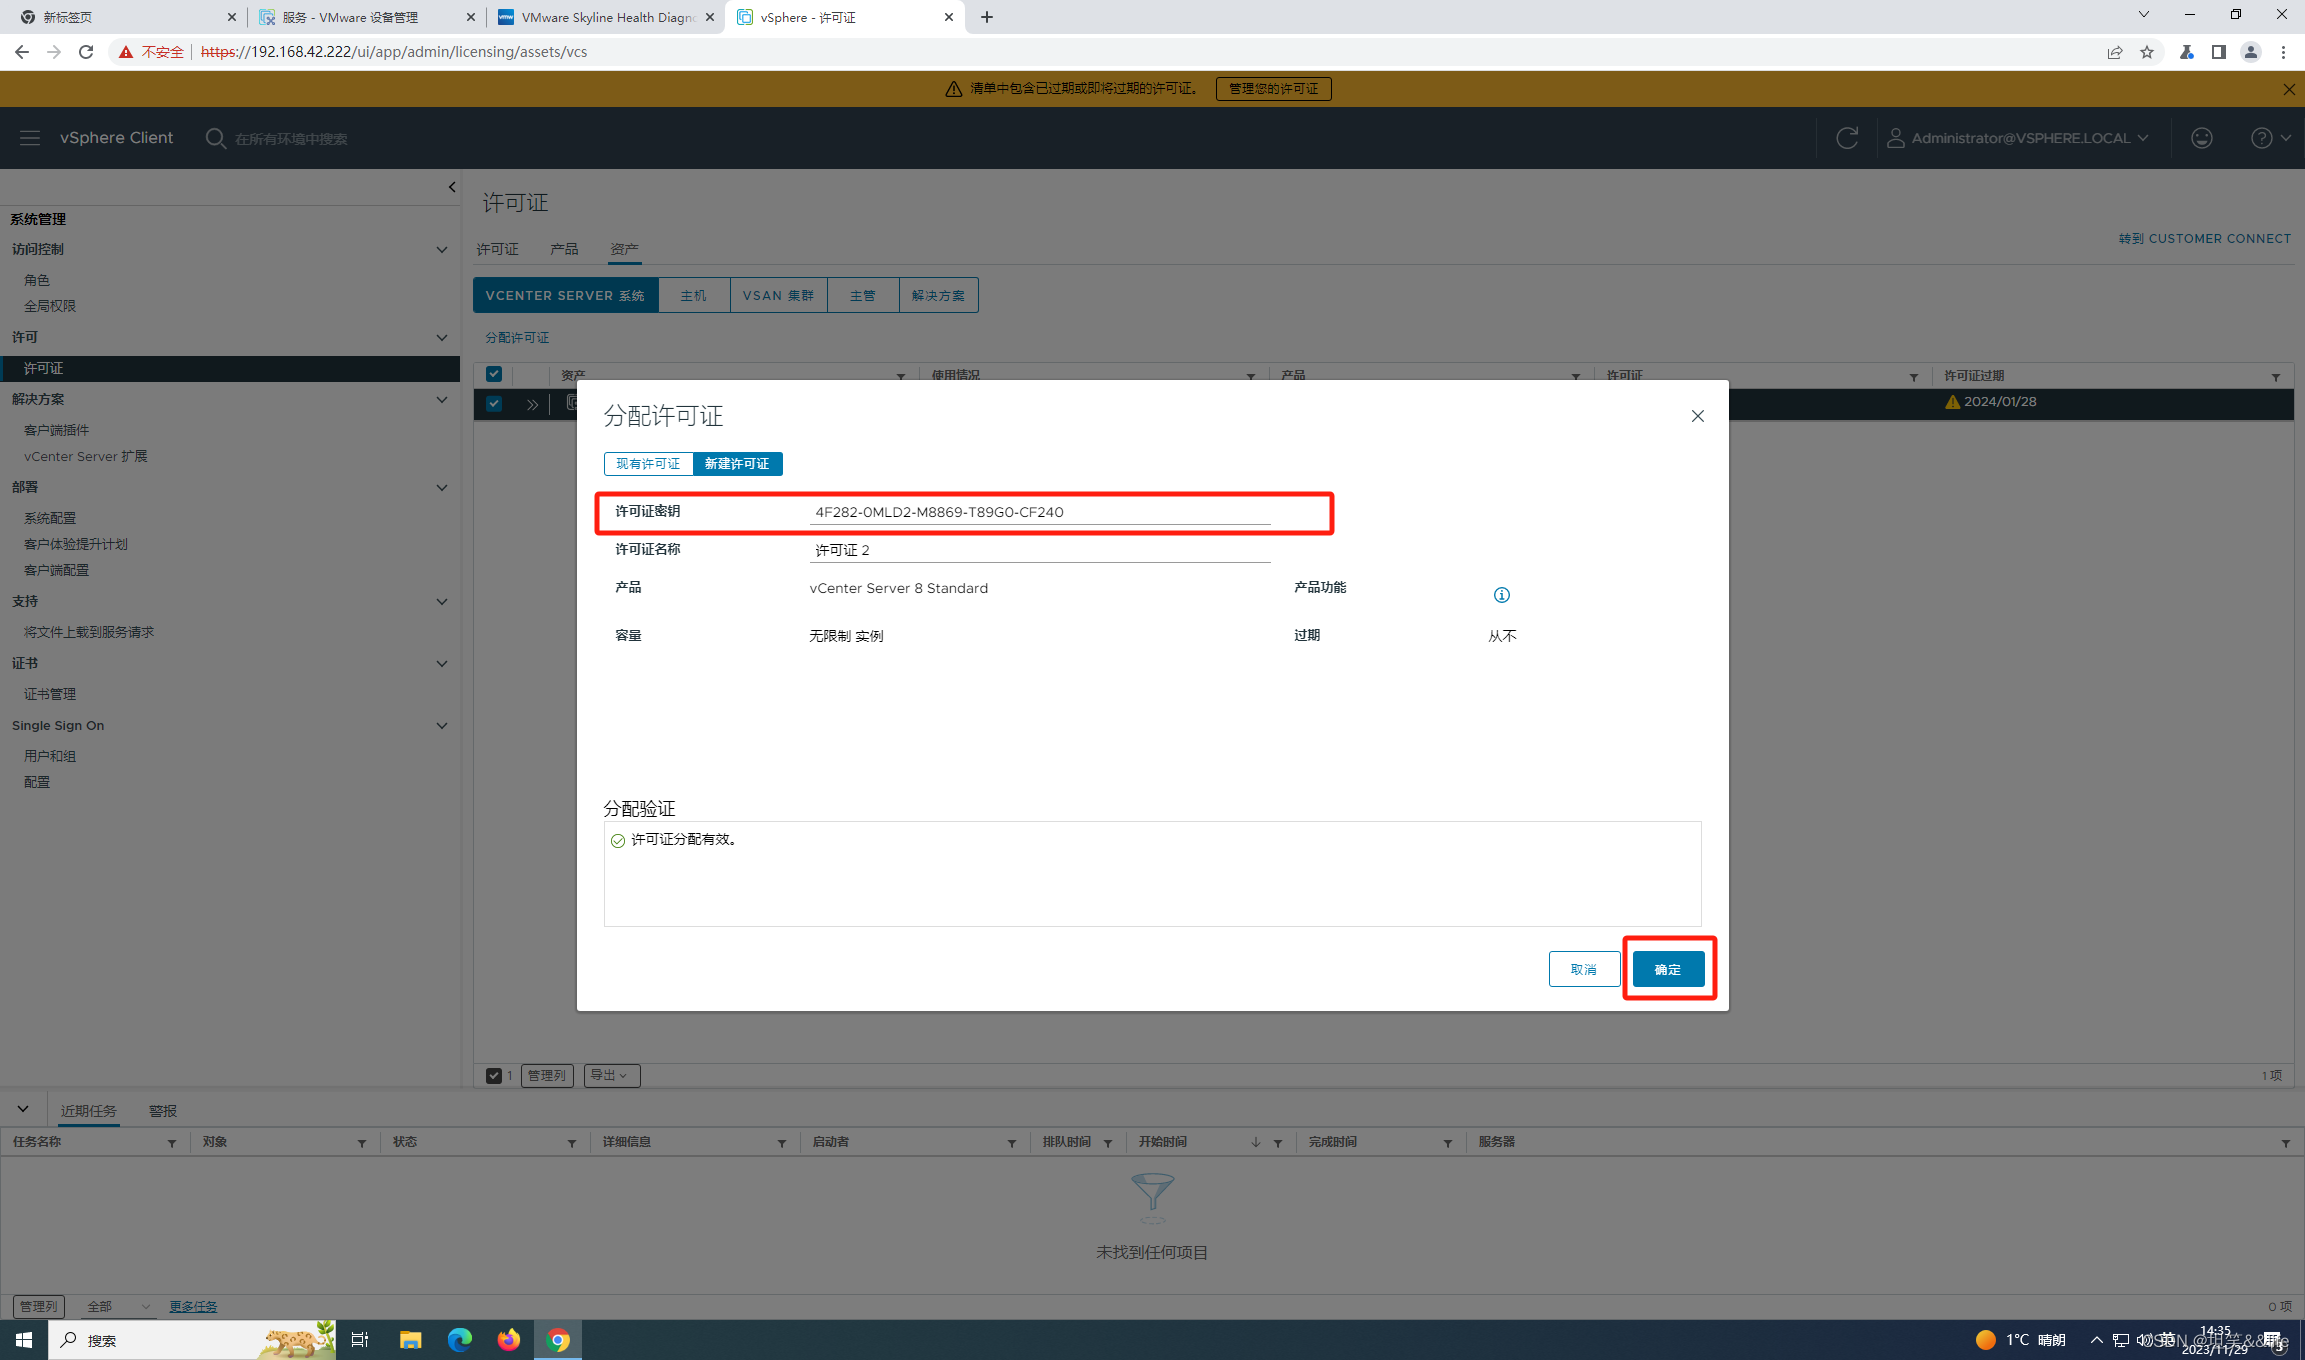The height and width of the screenshot is (1360, 2305).
Task: Click the Cancel button in dialog
Action: pos(1584,969)
